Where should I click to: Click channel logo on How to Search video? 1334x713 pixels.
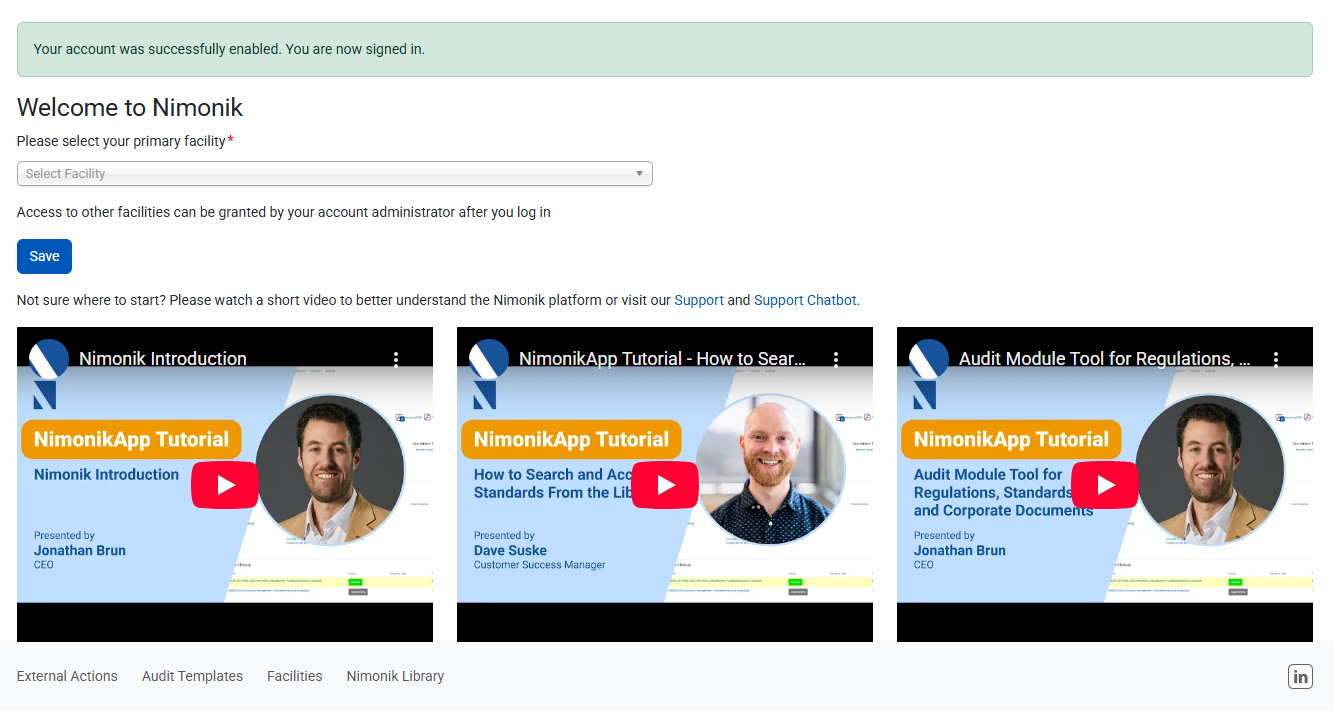(x=488, y=359)
